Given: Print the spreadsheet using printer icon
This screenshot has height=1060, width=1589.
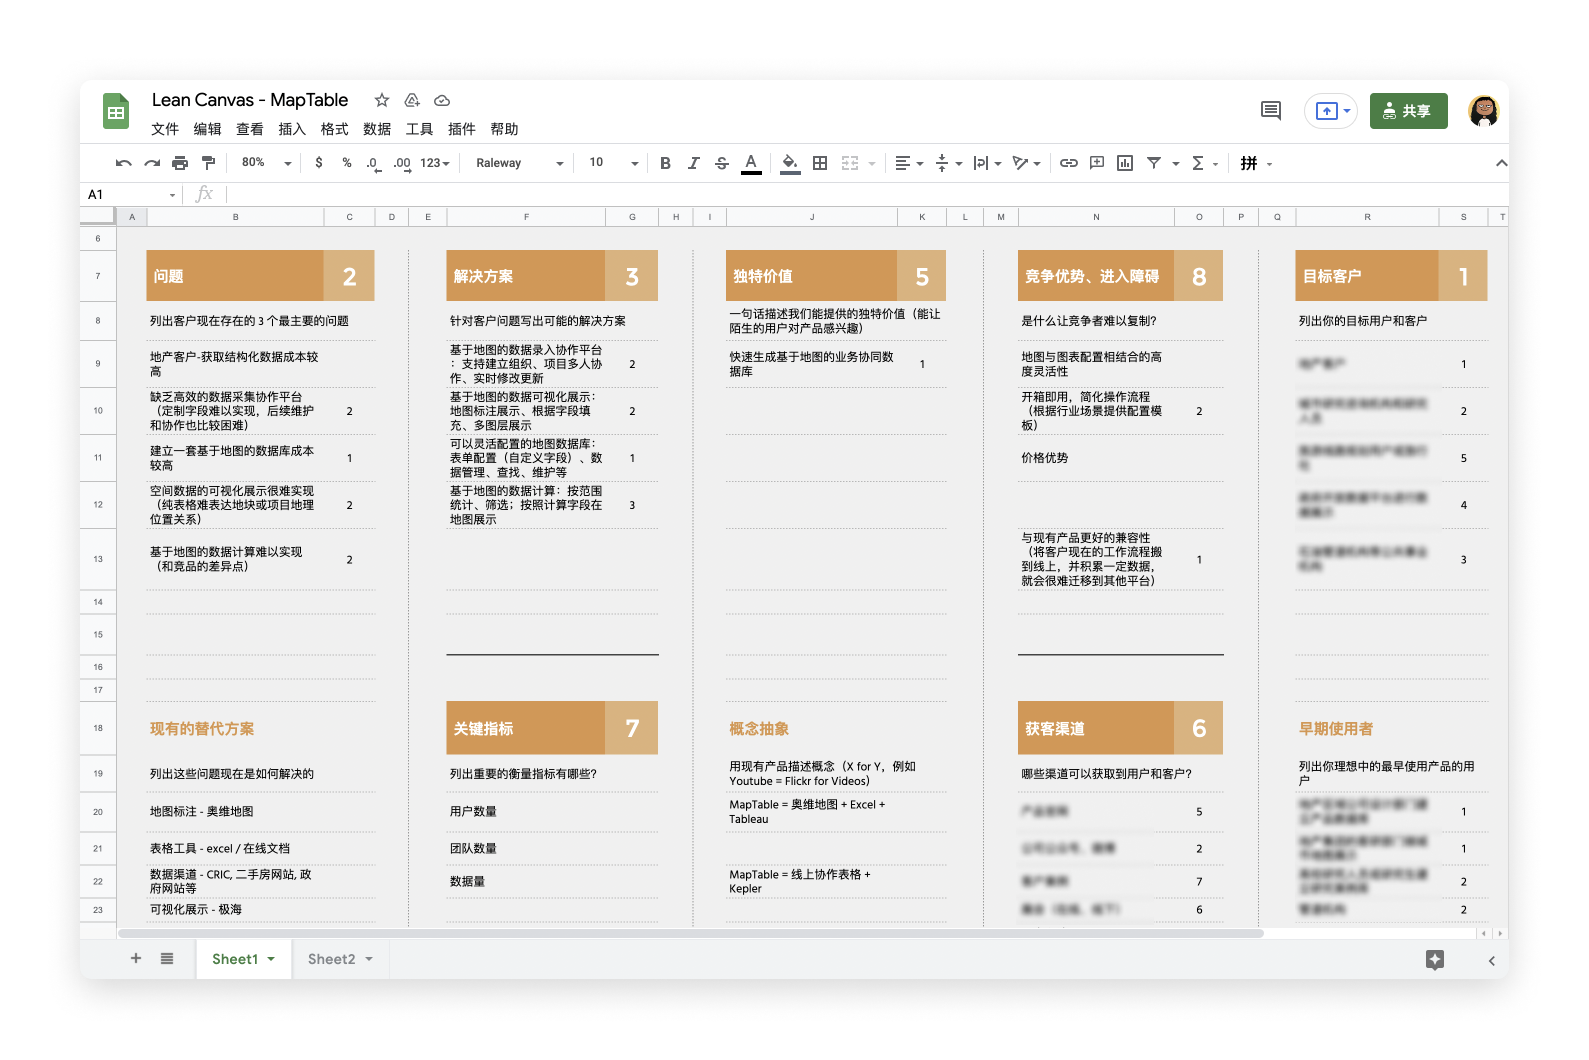Looking at the screenshot, I should [x=180, y=163].
